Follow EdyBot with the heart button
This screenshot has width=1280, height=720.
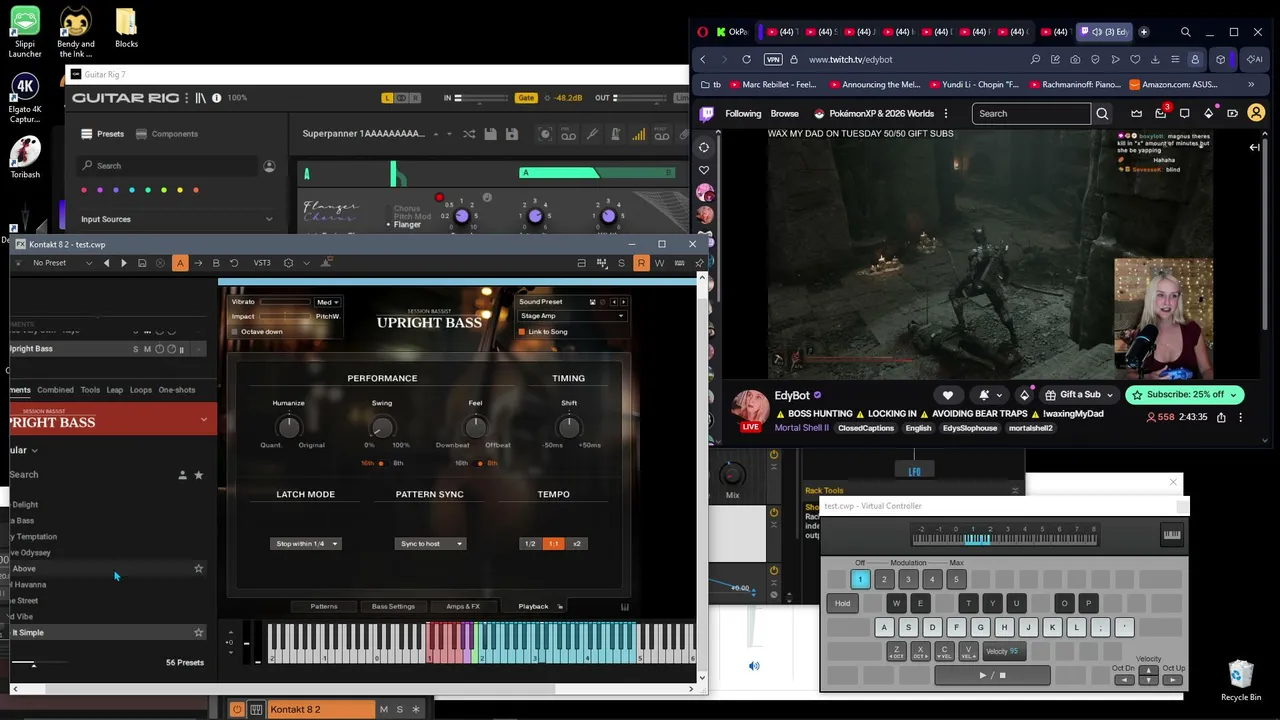[x=947, y=395]
